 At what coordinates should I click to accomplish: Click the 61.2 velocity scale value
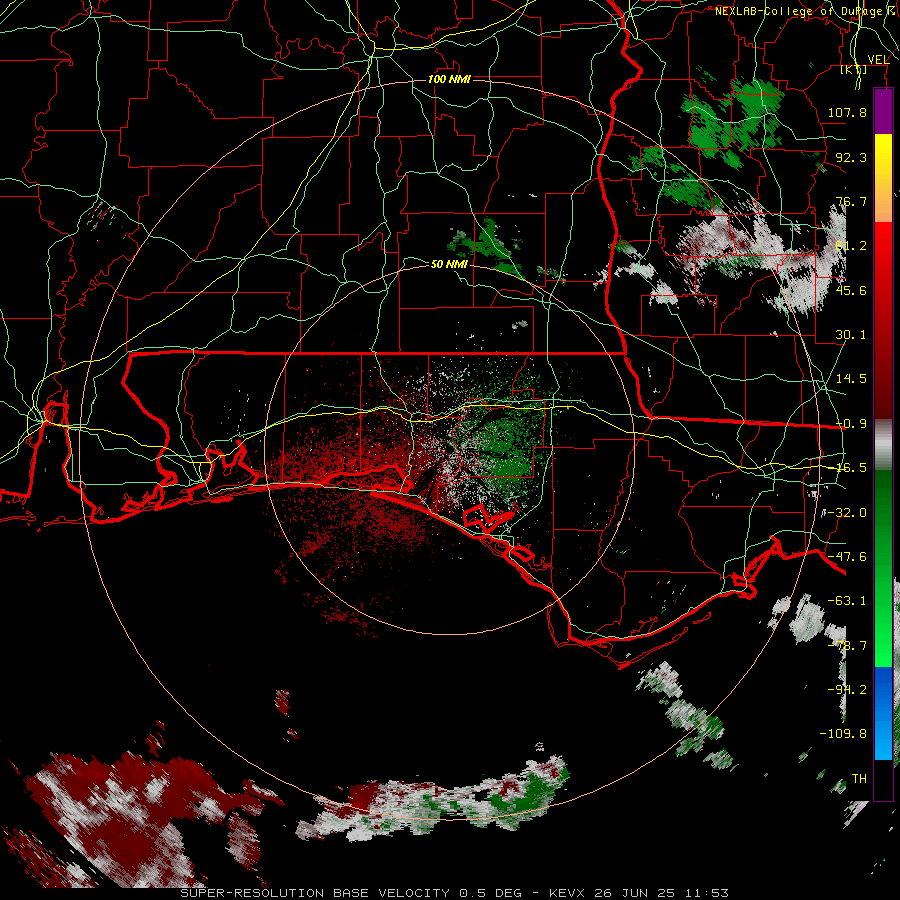pos(851,246)
